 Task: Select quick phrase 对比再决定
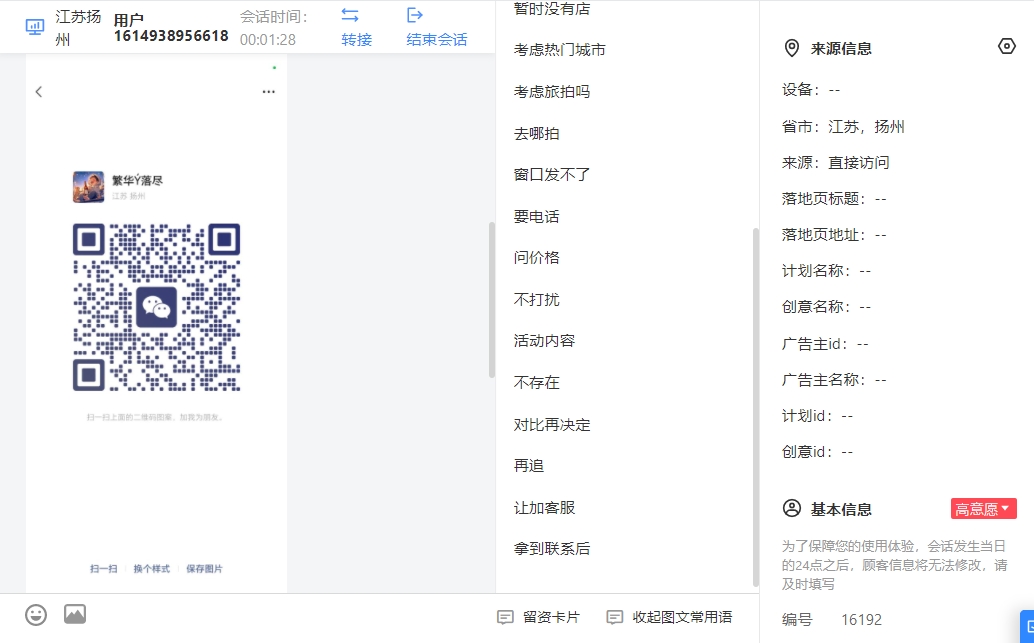point(552,425)
